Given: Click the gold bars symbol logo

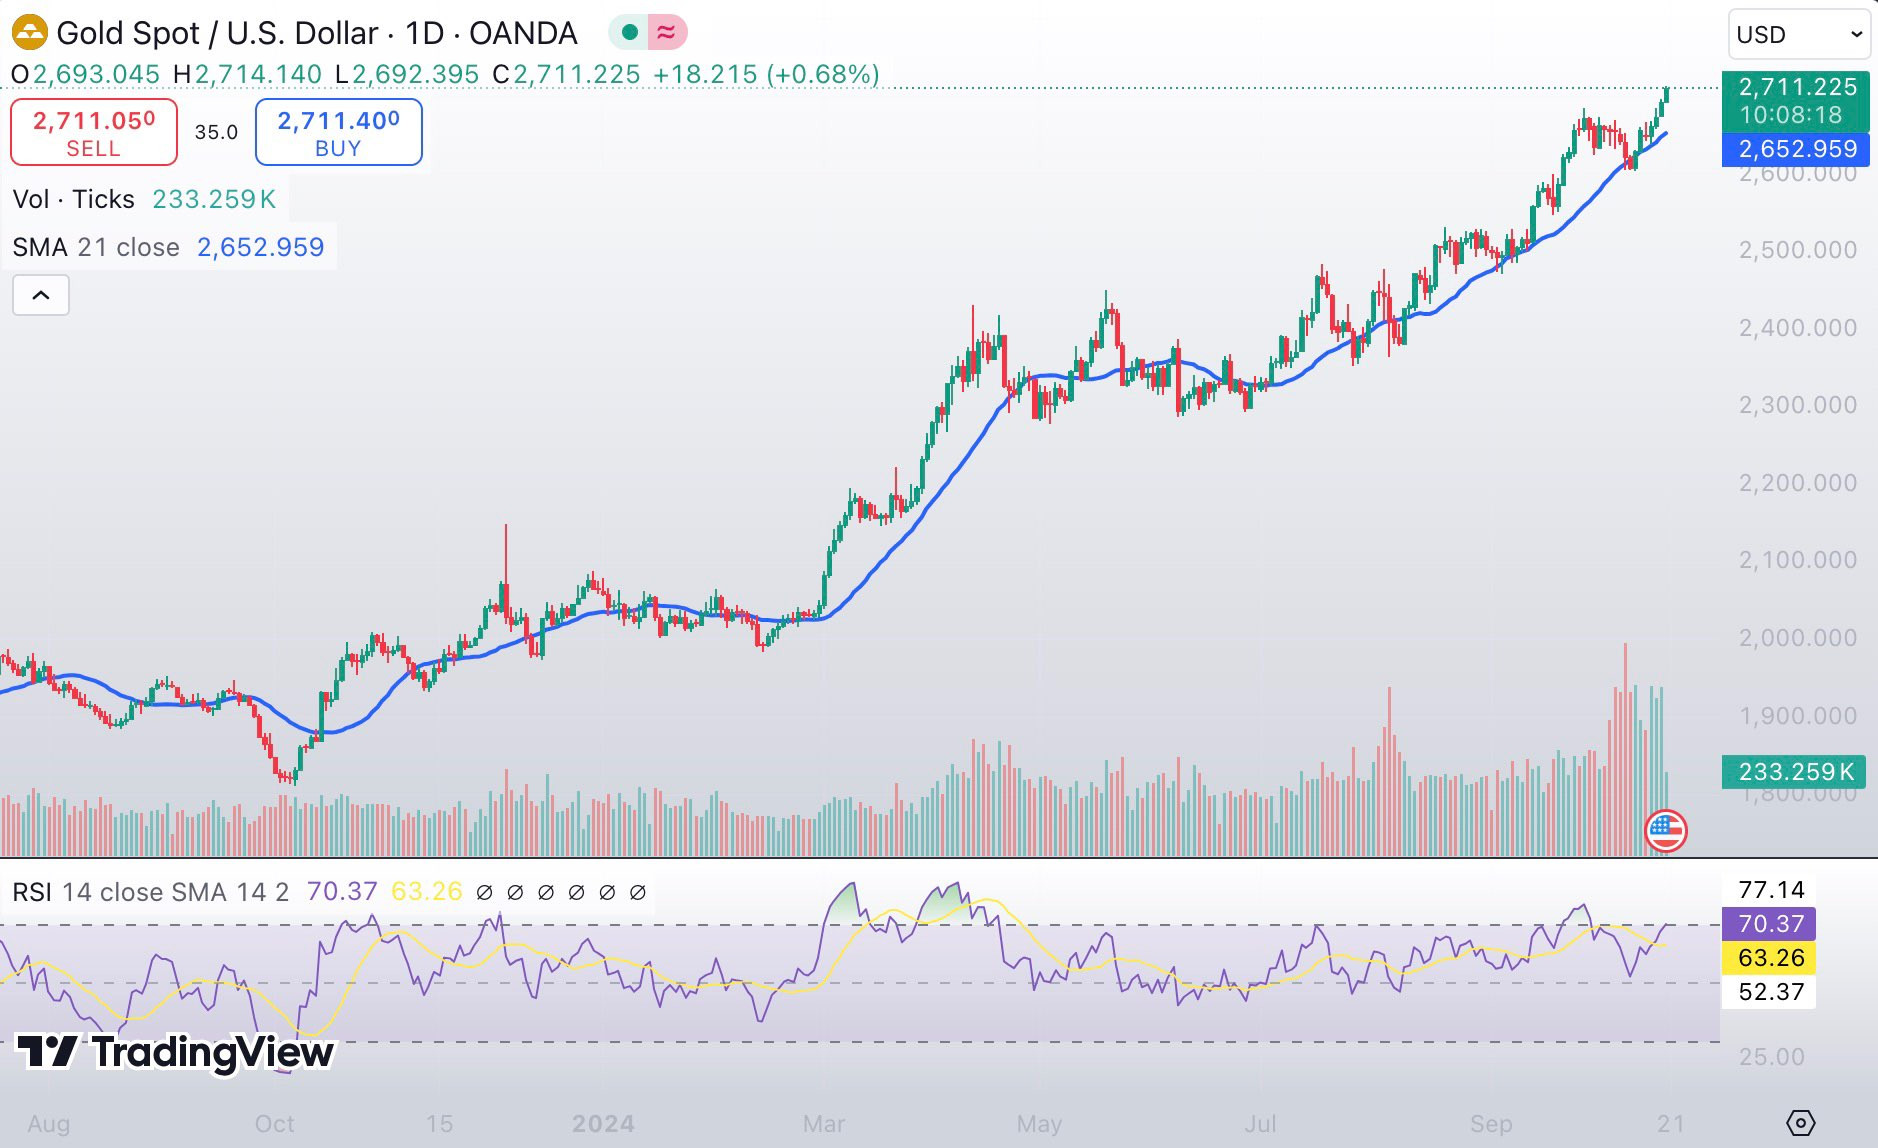Looking at the screenshot, I should coord(30,32).
